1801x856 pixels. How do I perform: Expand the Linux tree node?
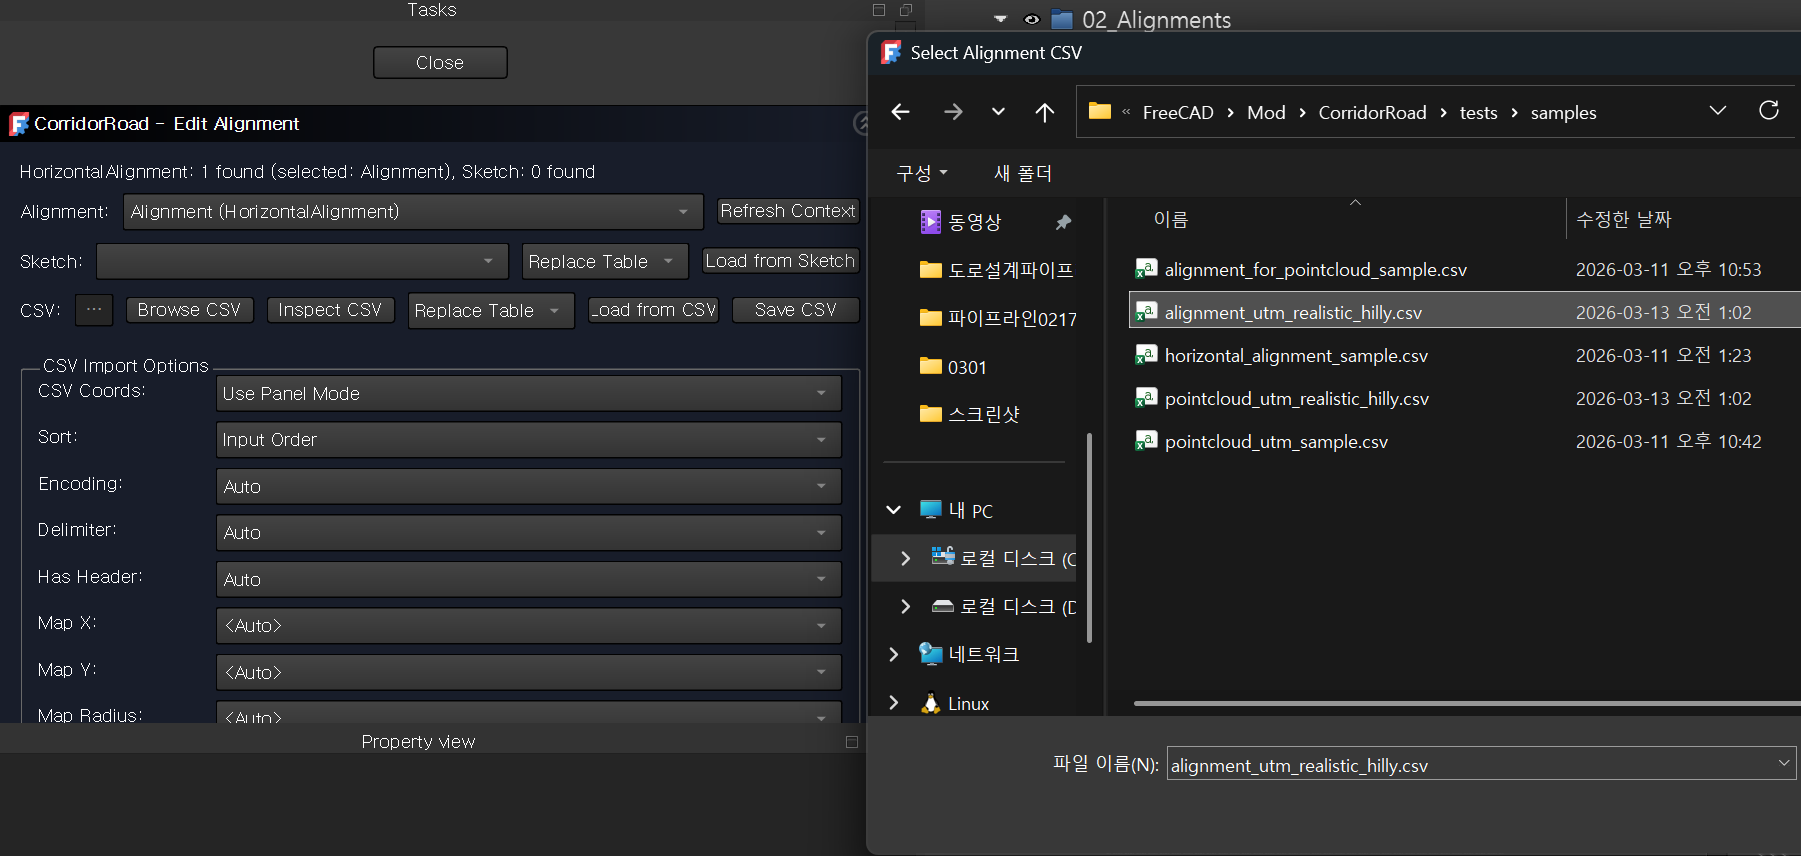click(893, 703)
